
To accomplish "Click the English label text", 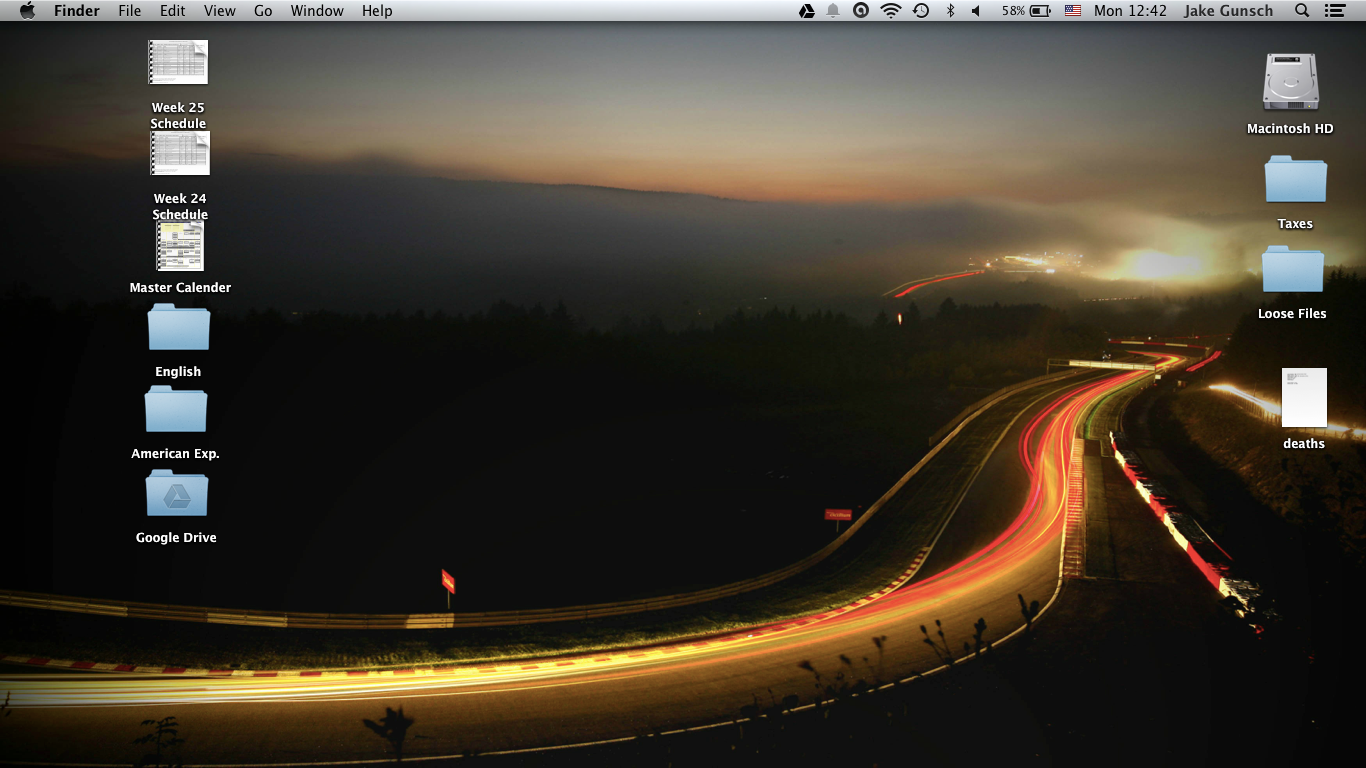I will [x=178, y=372].
